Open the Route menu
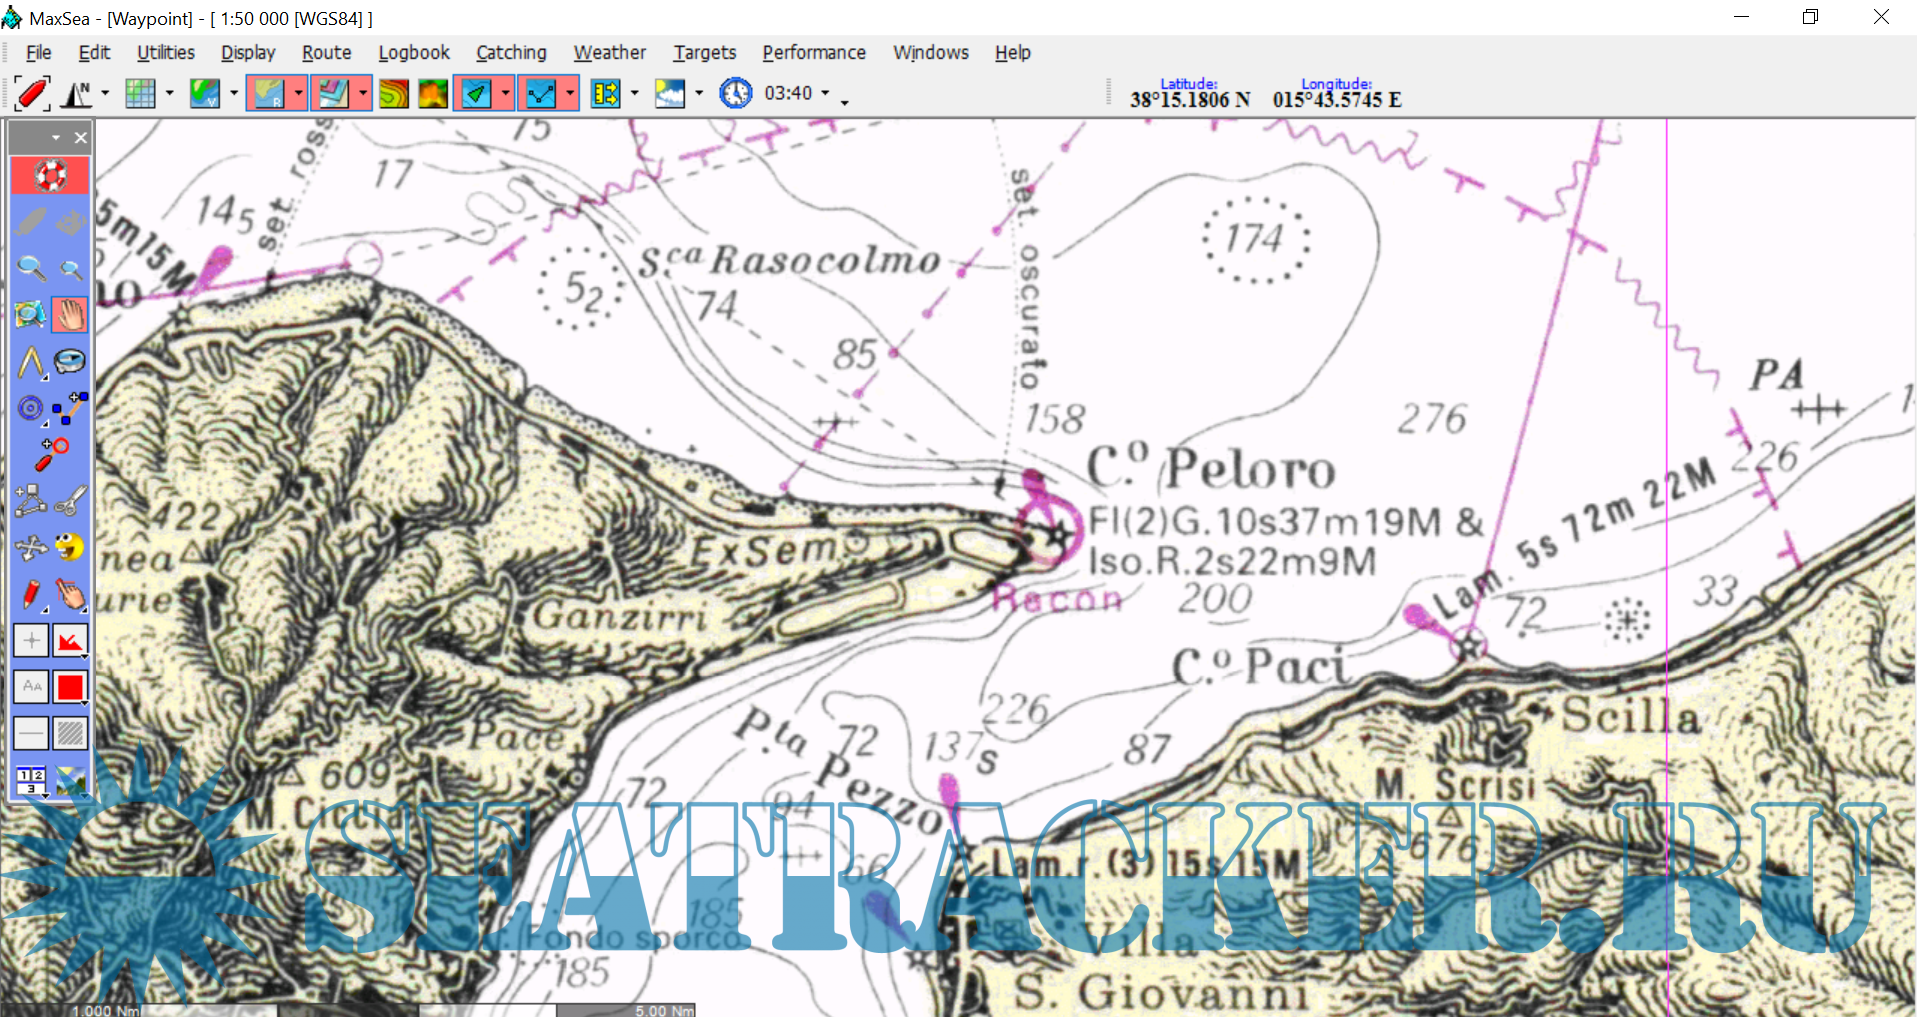Screen dimensions: 1917x1017 [326, 52]
